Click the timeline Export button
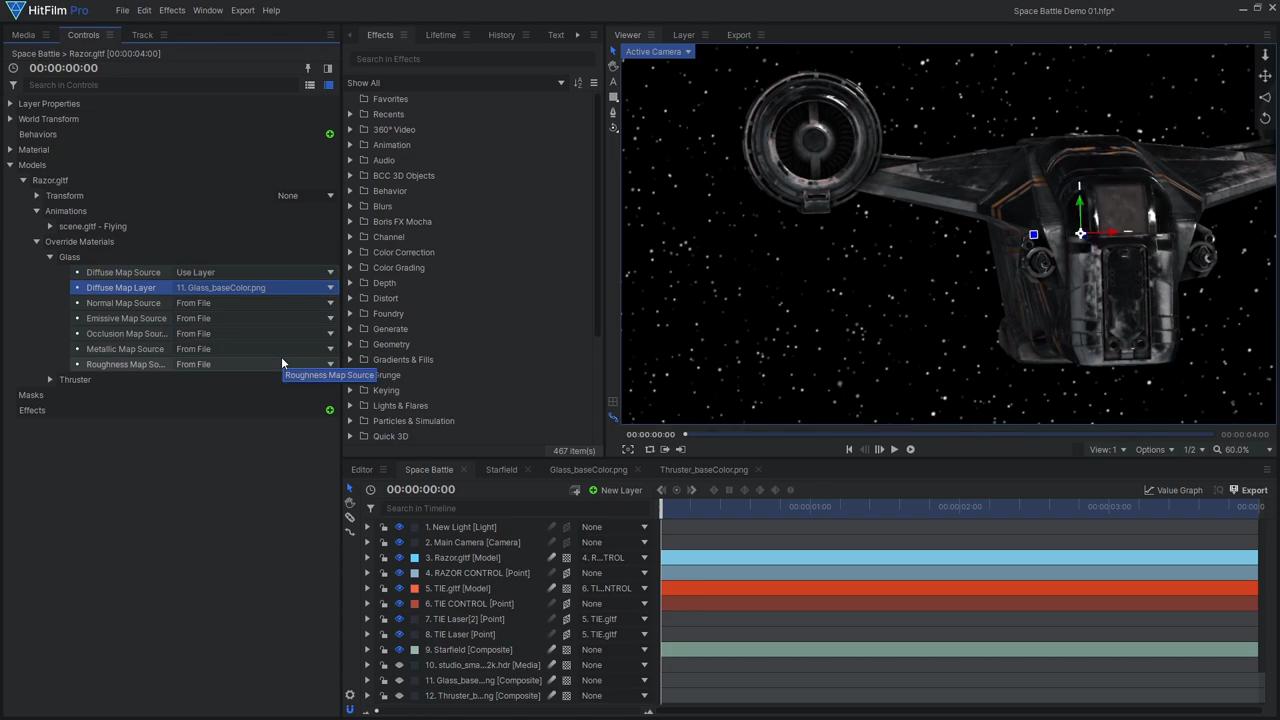Viewport: 1280px width, 720px height. pos(1248,490)
